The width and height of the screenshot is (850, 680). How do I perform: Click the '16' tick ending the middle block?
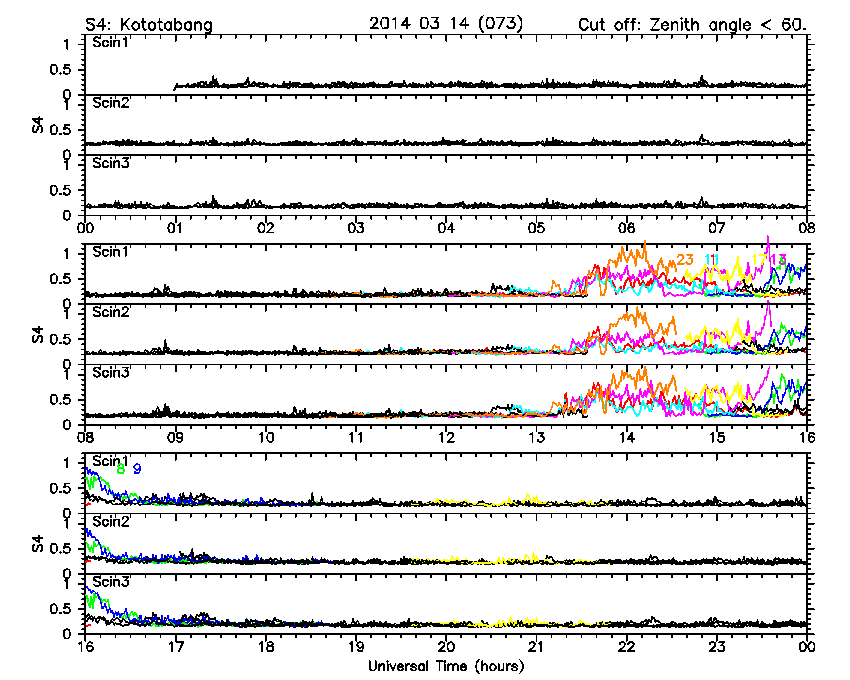(807, 437)
